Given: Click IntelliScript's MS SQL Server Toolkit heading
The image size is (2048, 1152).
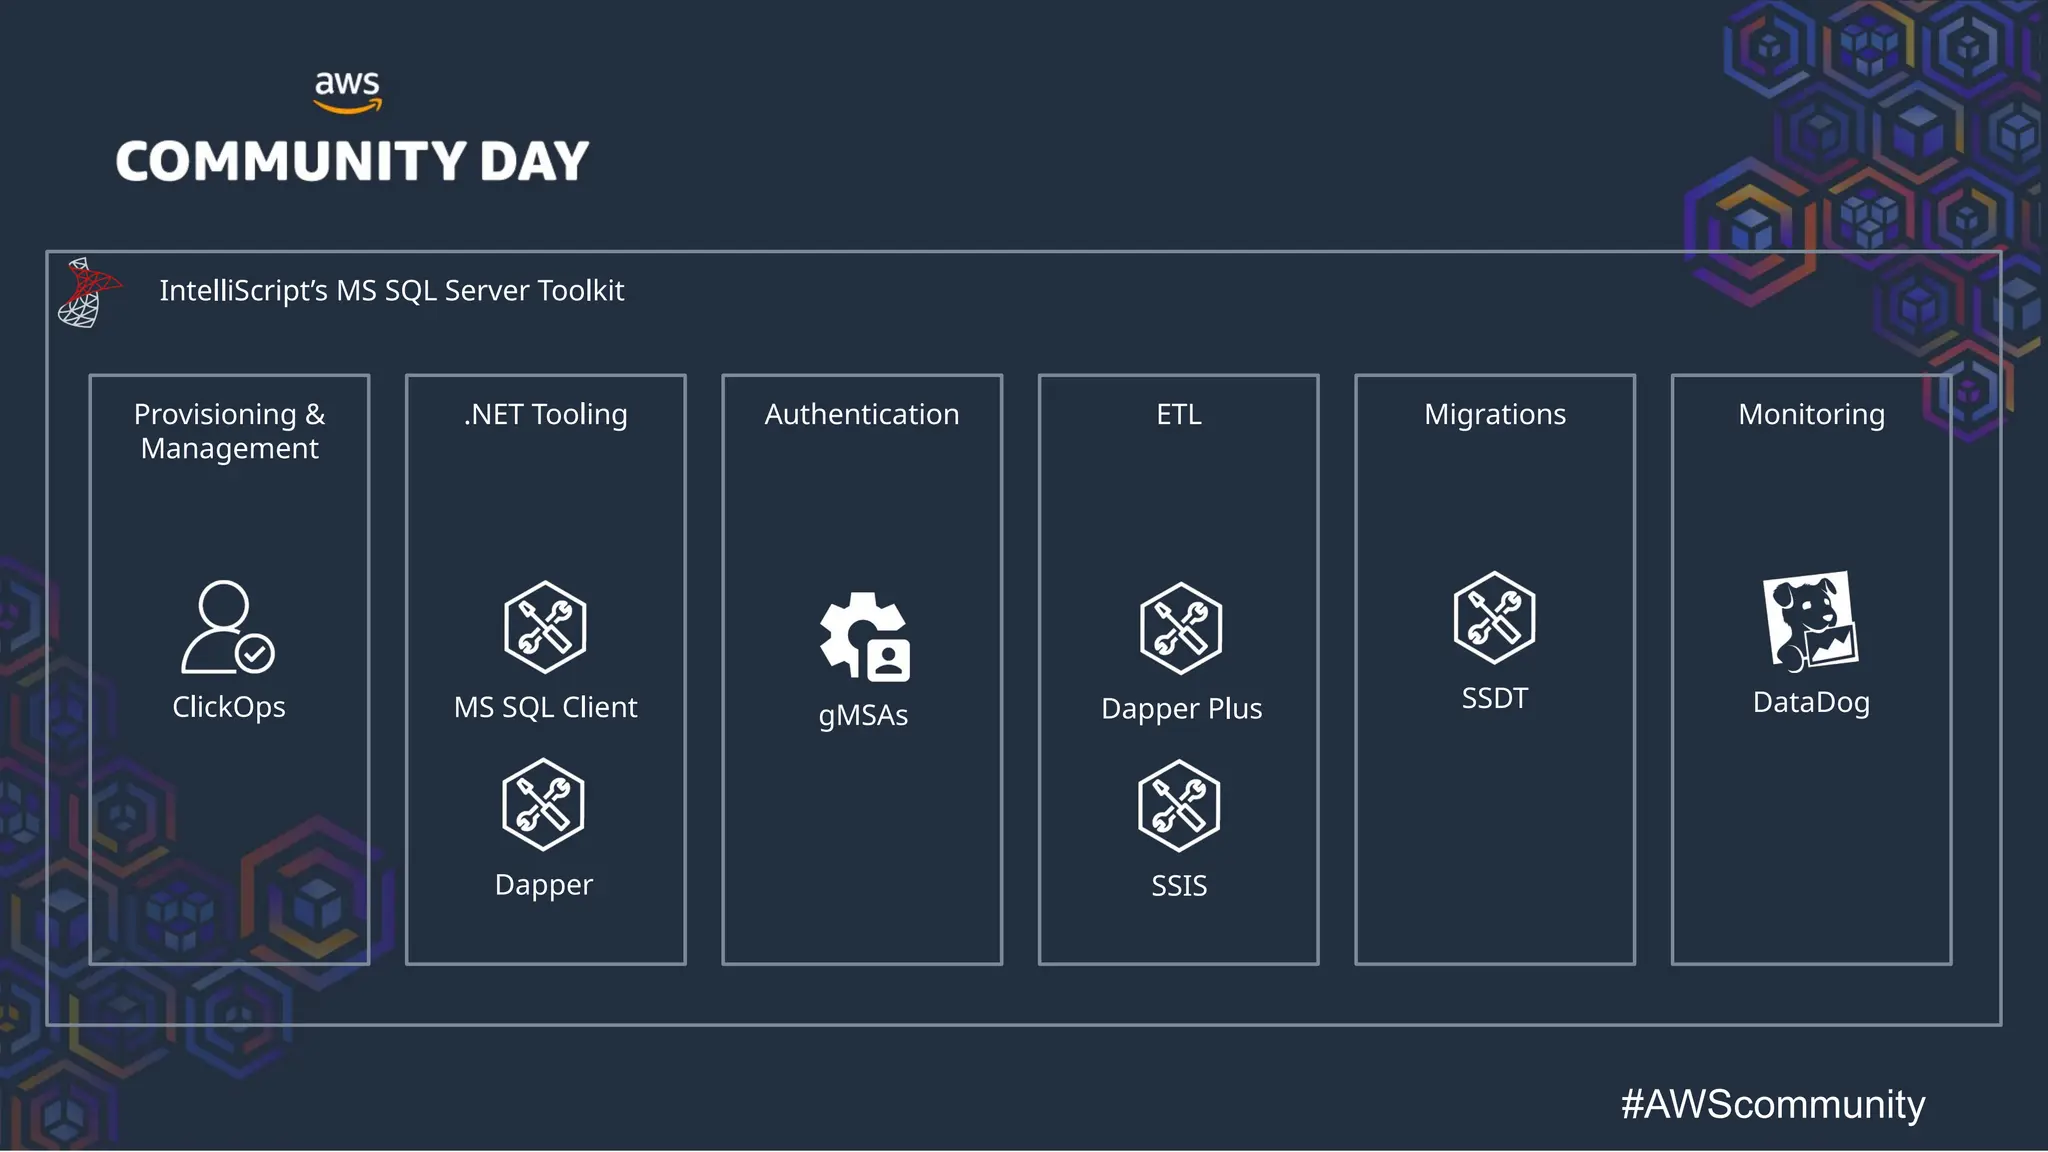Looking at the screenshot, I should click(x=392, y=291).
